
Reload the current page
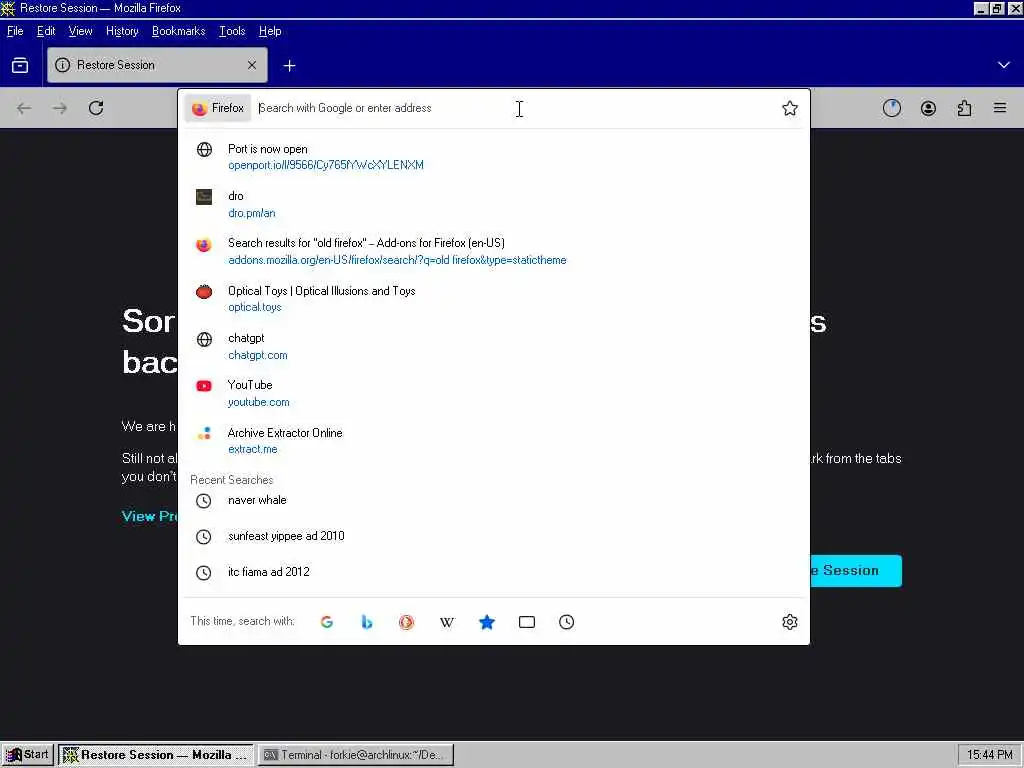point(96,108)
